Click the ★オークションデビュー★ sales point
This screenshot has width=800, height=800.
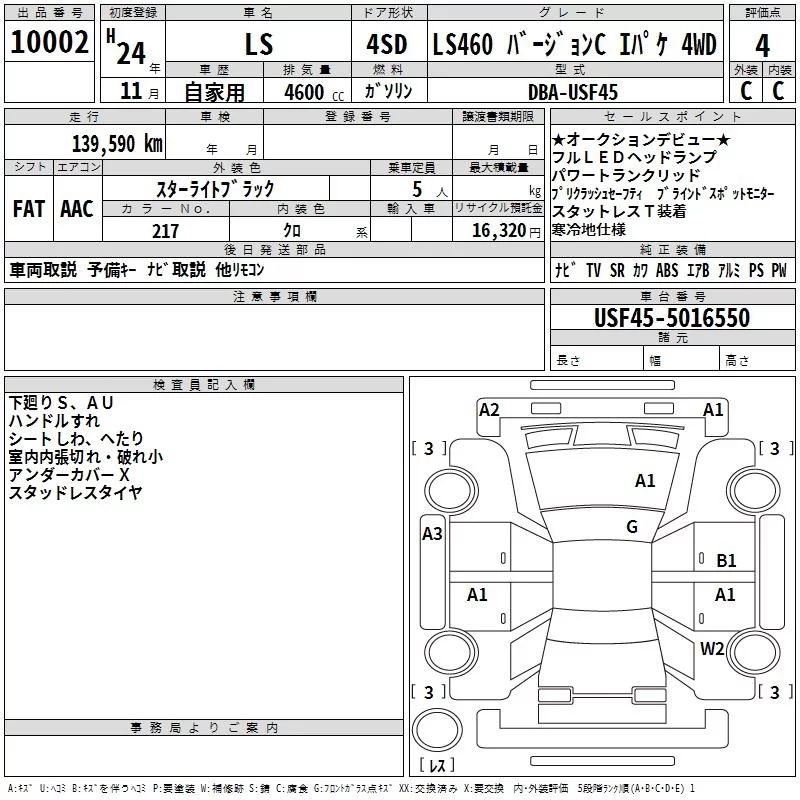coord(641,139)
